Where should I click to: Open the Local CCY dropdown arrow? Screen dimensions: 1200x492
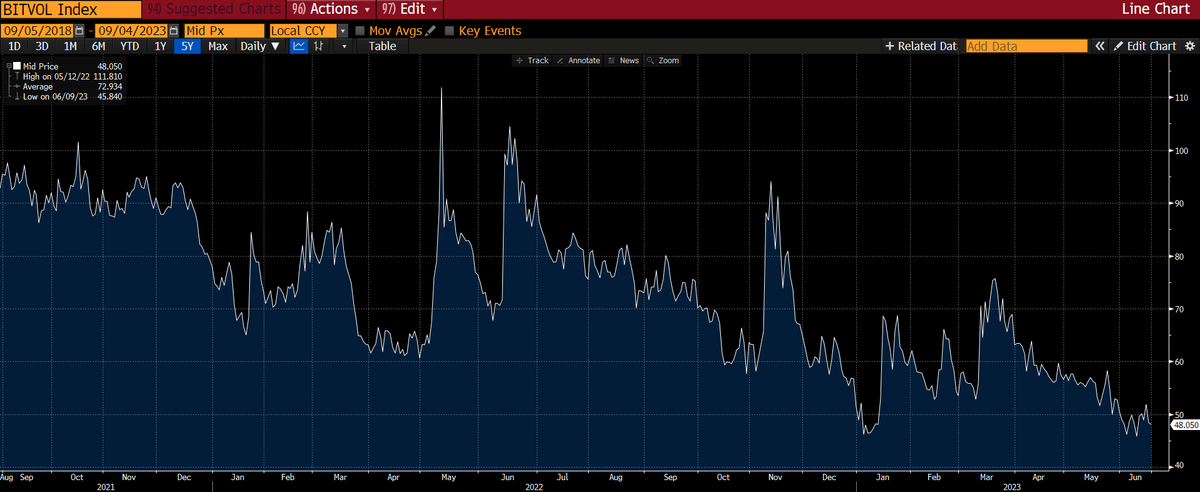point(342,31)
